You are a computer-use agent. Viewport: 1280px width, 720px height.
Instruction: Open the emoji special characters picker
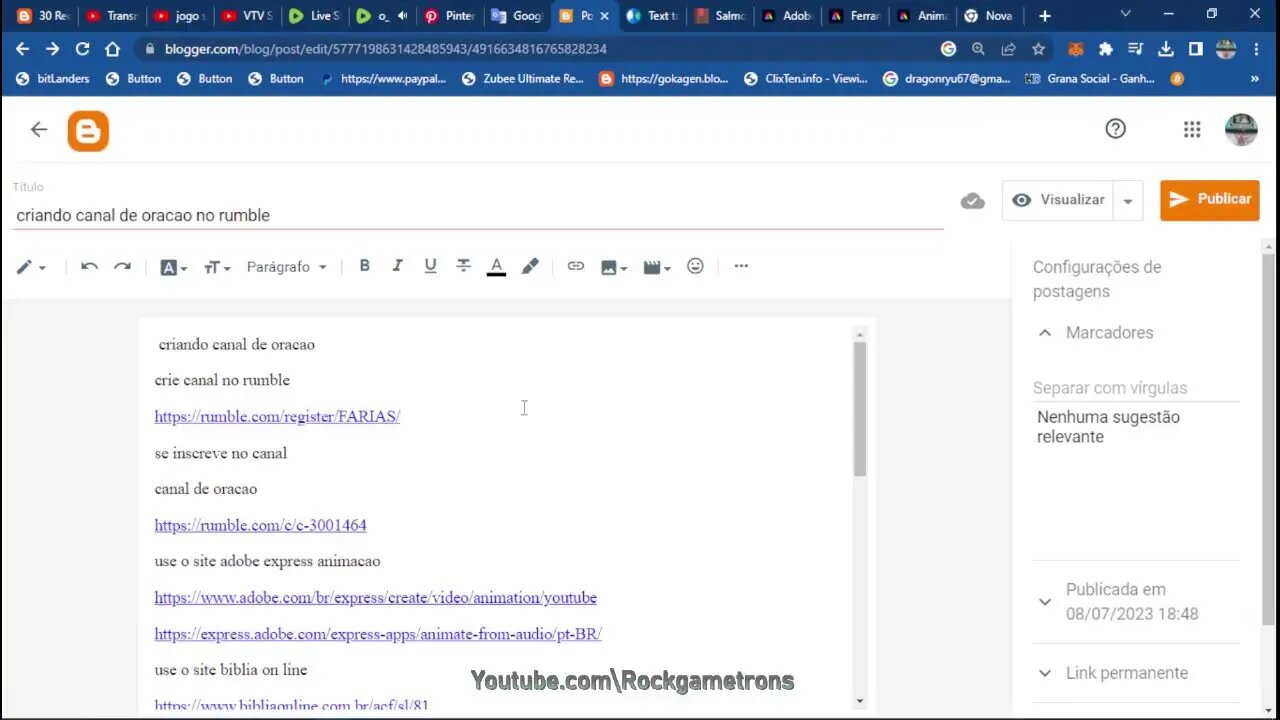(x=696, y=266)
